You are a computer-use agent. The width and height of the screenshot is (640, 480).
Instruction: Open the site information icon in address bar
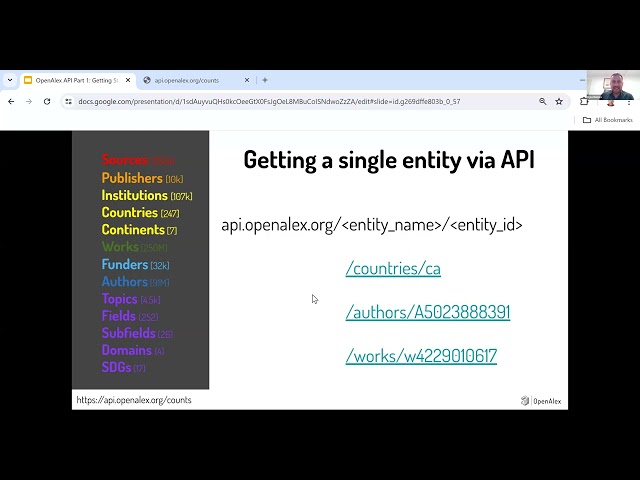pyautogui.click(x=69, y=101)
